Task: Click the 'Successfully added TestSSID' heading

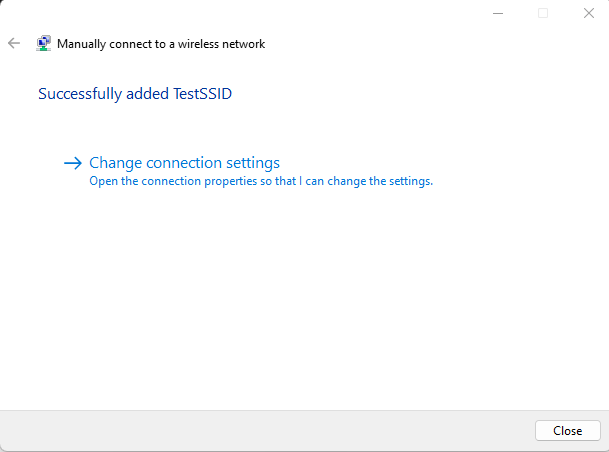Action: (135, 94)
